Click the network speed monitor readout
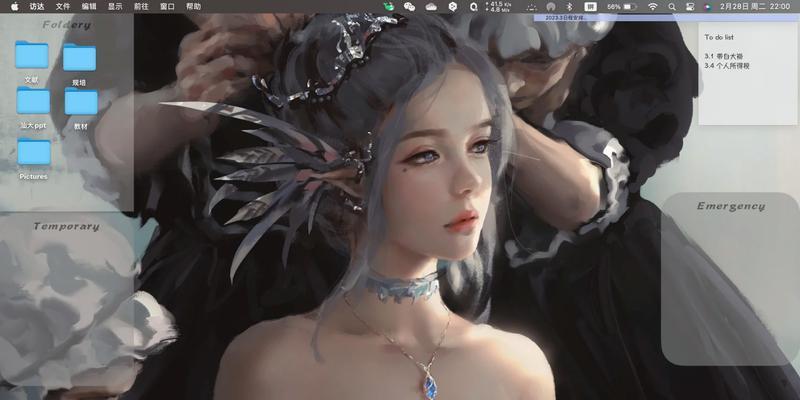This screenshot has height=400, width=800. (x=498, y=7)
